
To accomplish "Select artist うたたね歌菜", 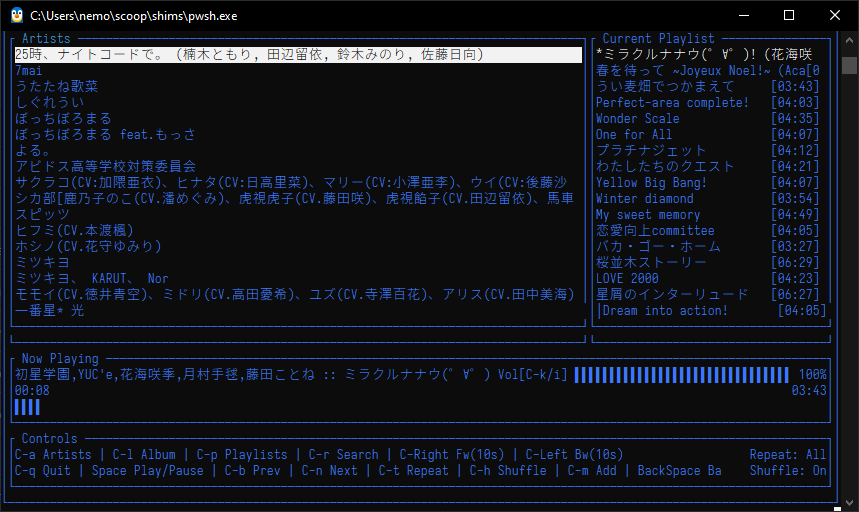I will [x=56, y=87].
